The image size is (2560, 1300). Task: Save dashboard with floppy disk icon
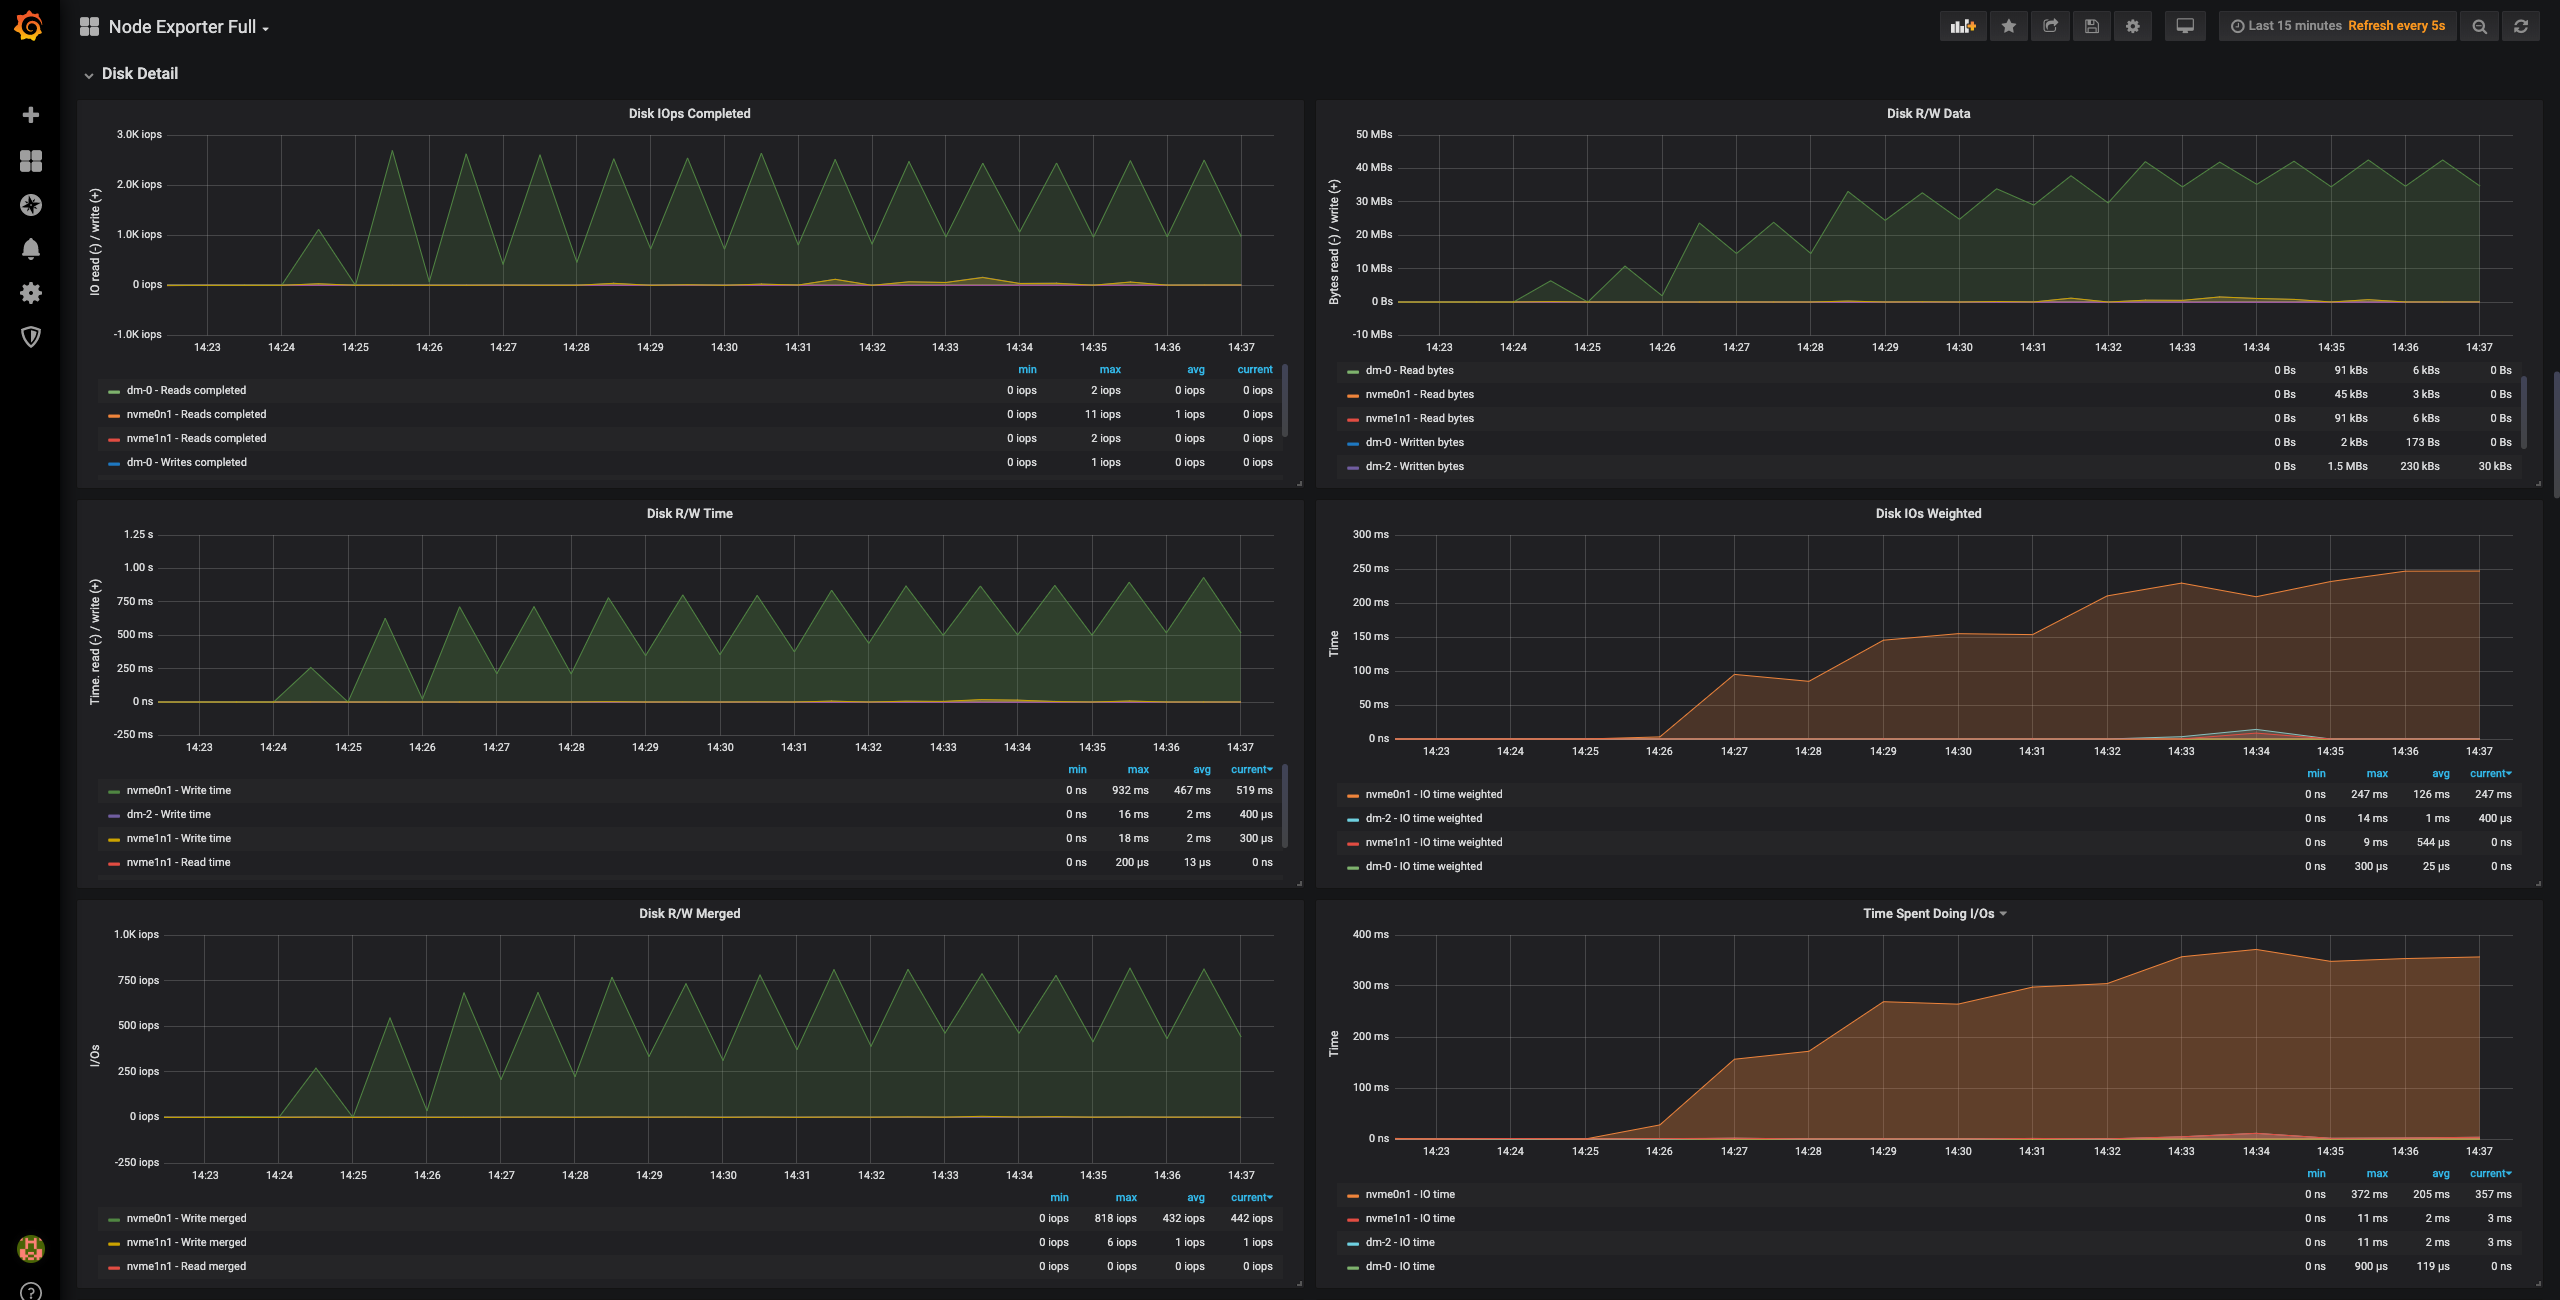click(2091, 26)
